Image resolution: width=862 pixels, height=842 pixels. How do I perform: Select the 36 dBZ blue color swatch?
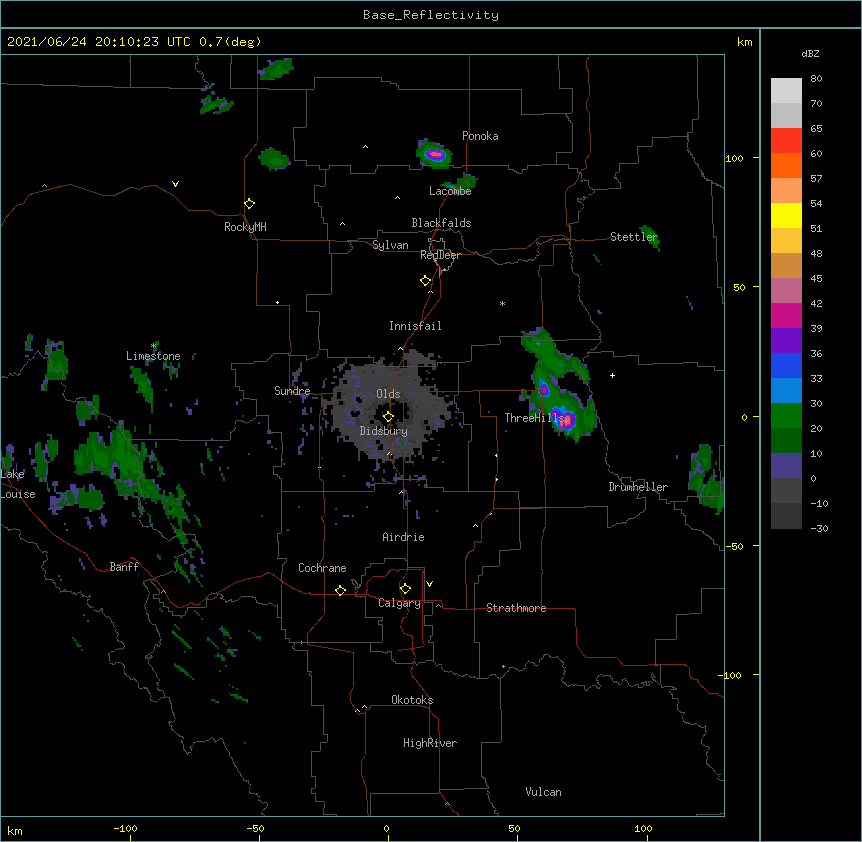(786, 365)
